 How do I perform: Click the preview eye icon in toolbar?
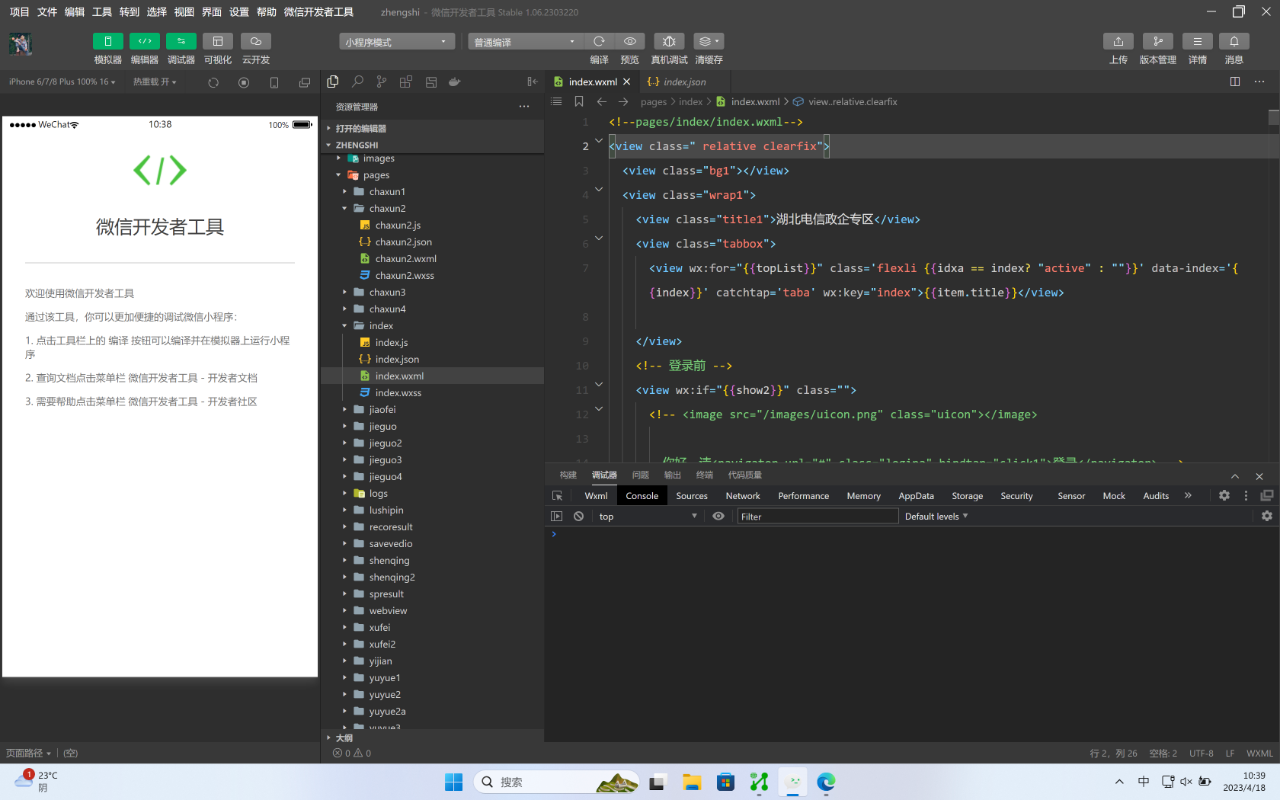[x=630, y=41]
